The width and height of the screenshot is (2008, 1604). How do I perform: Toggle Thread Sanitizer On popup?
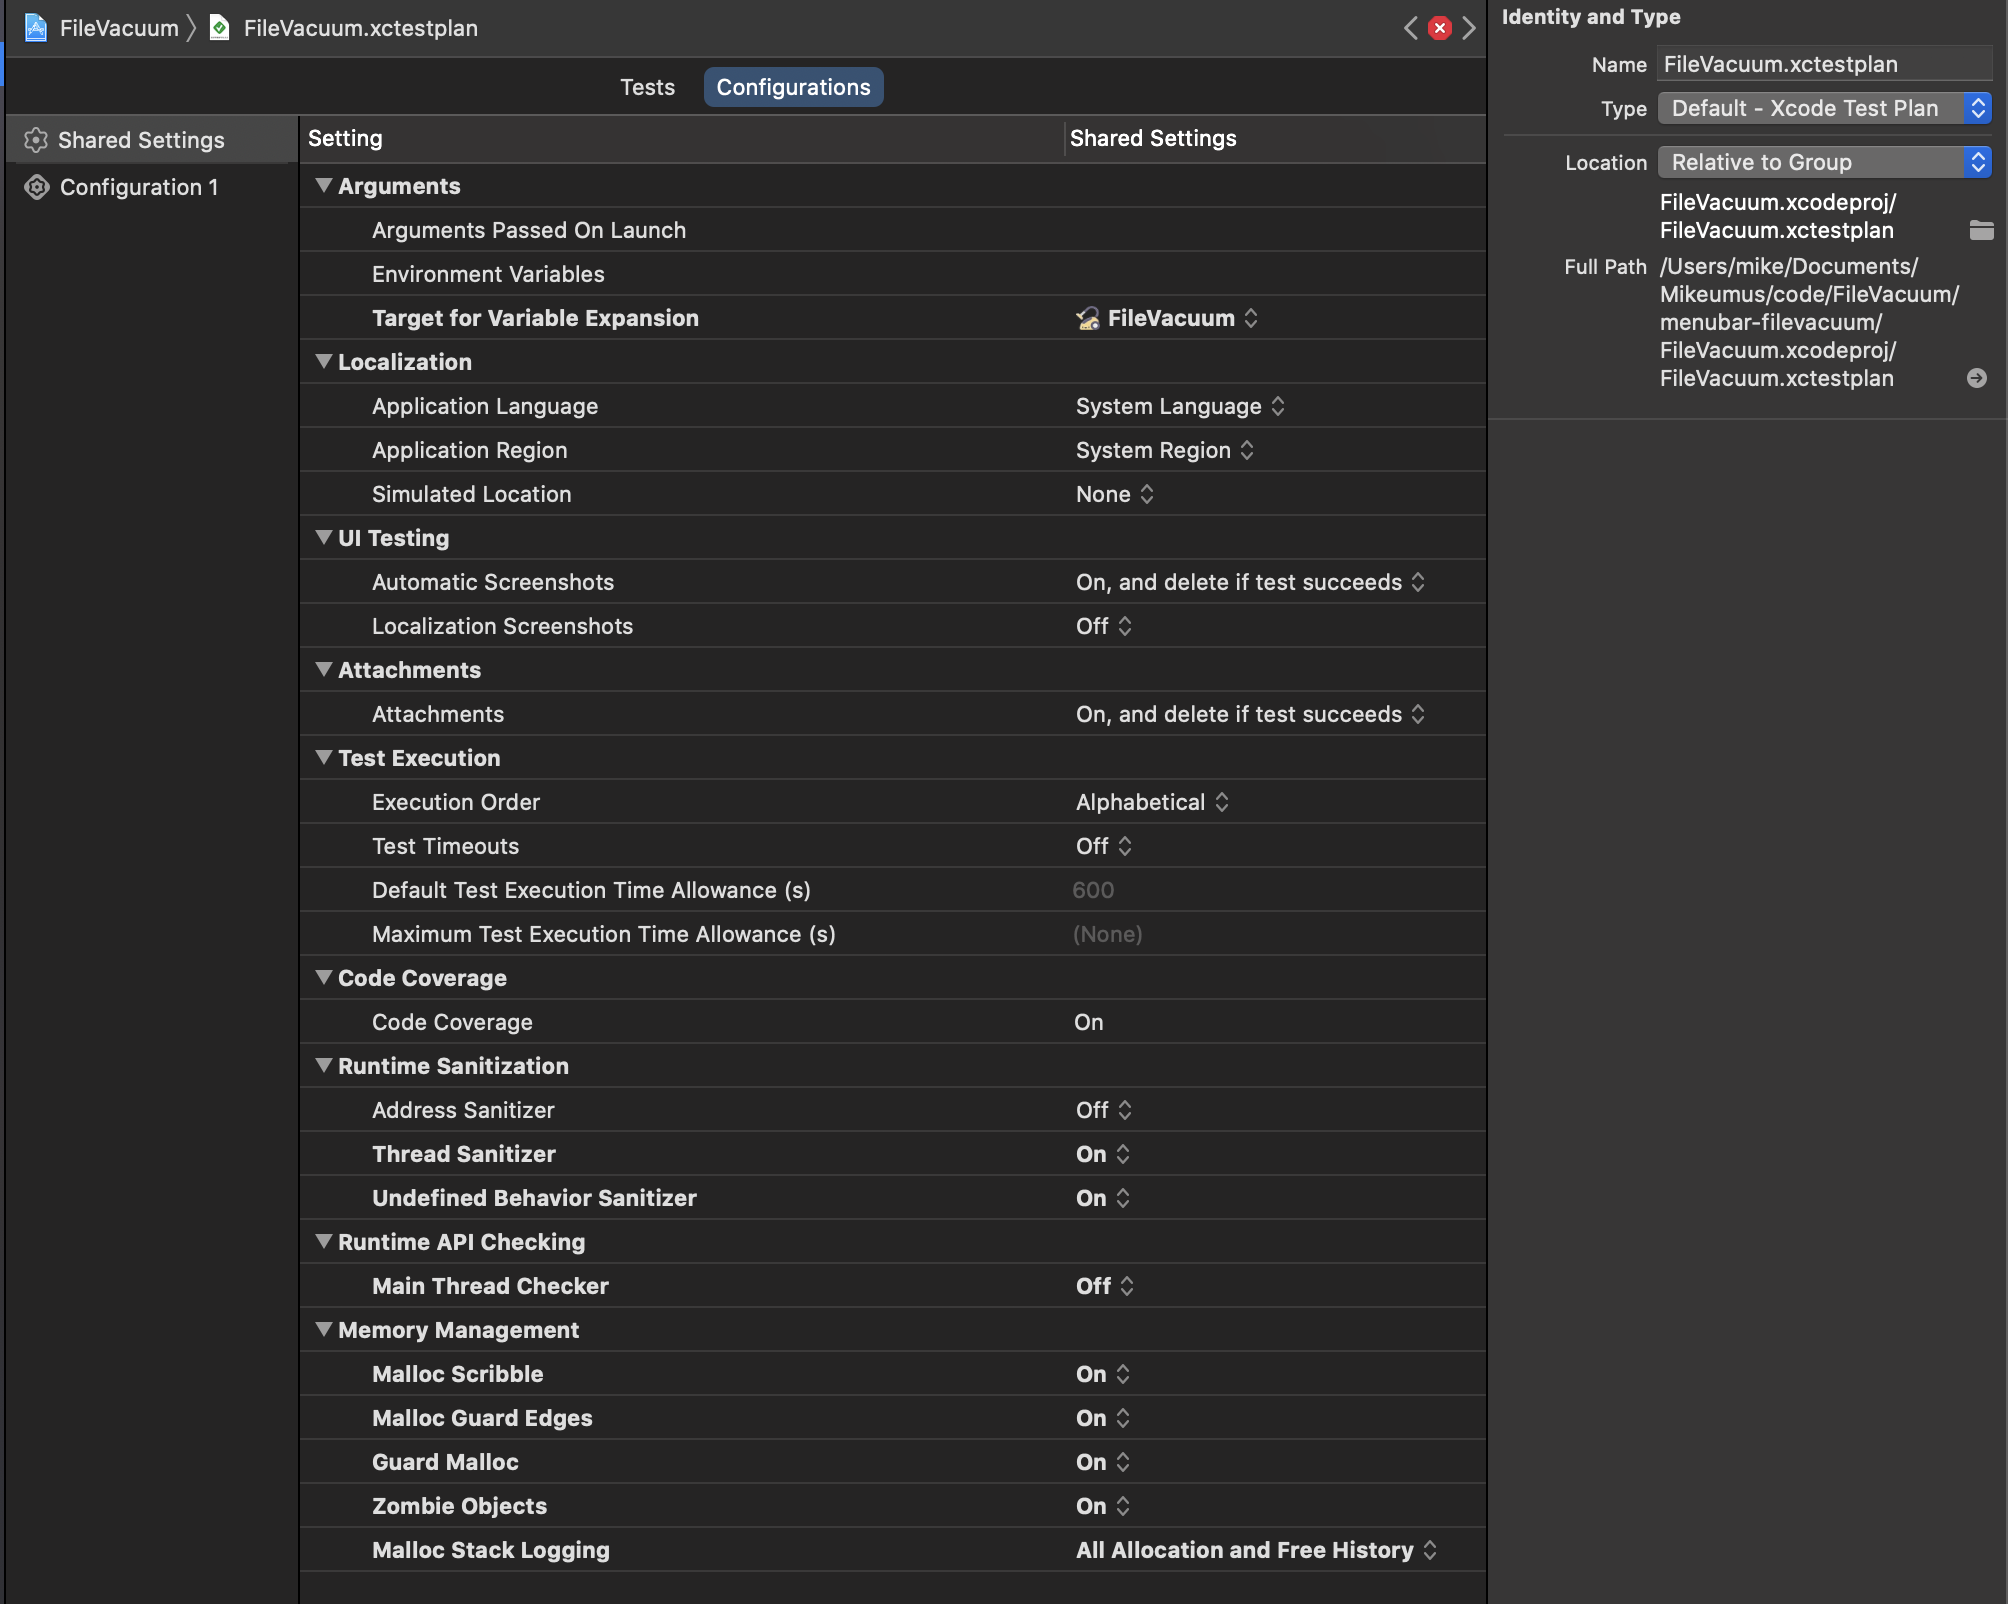(x=1103, y=1154)
